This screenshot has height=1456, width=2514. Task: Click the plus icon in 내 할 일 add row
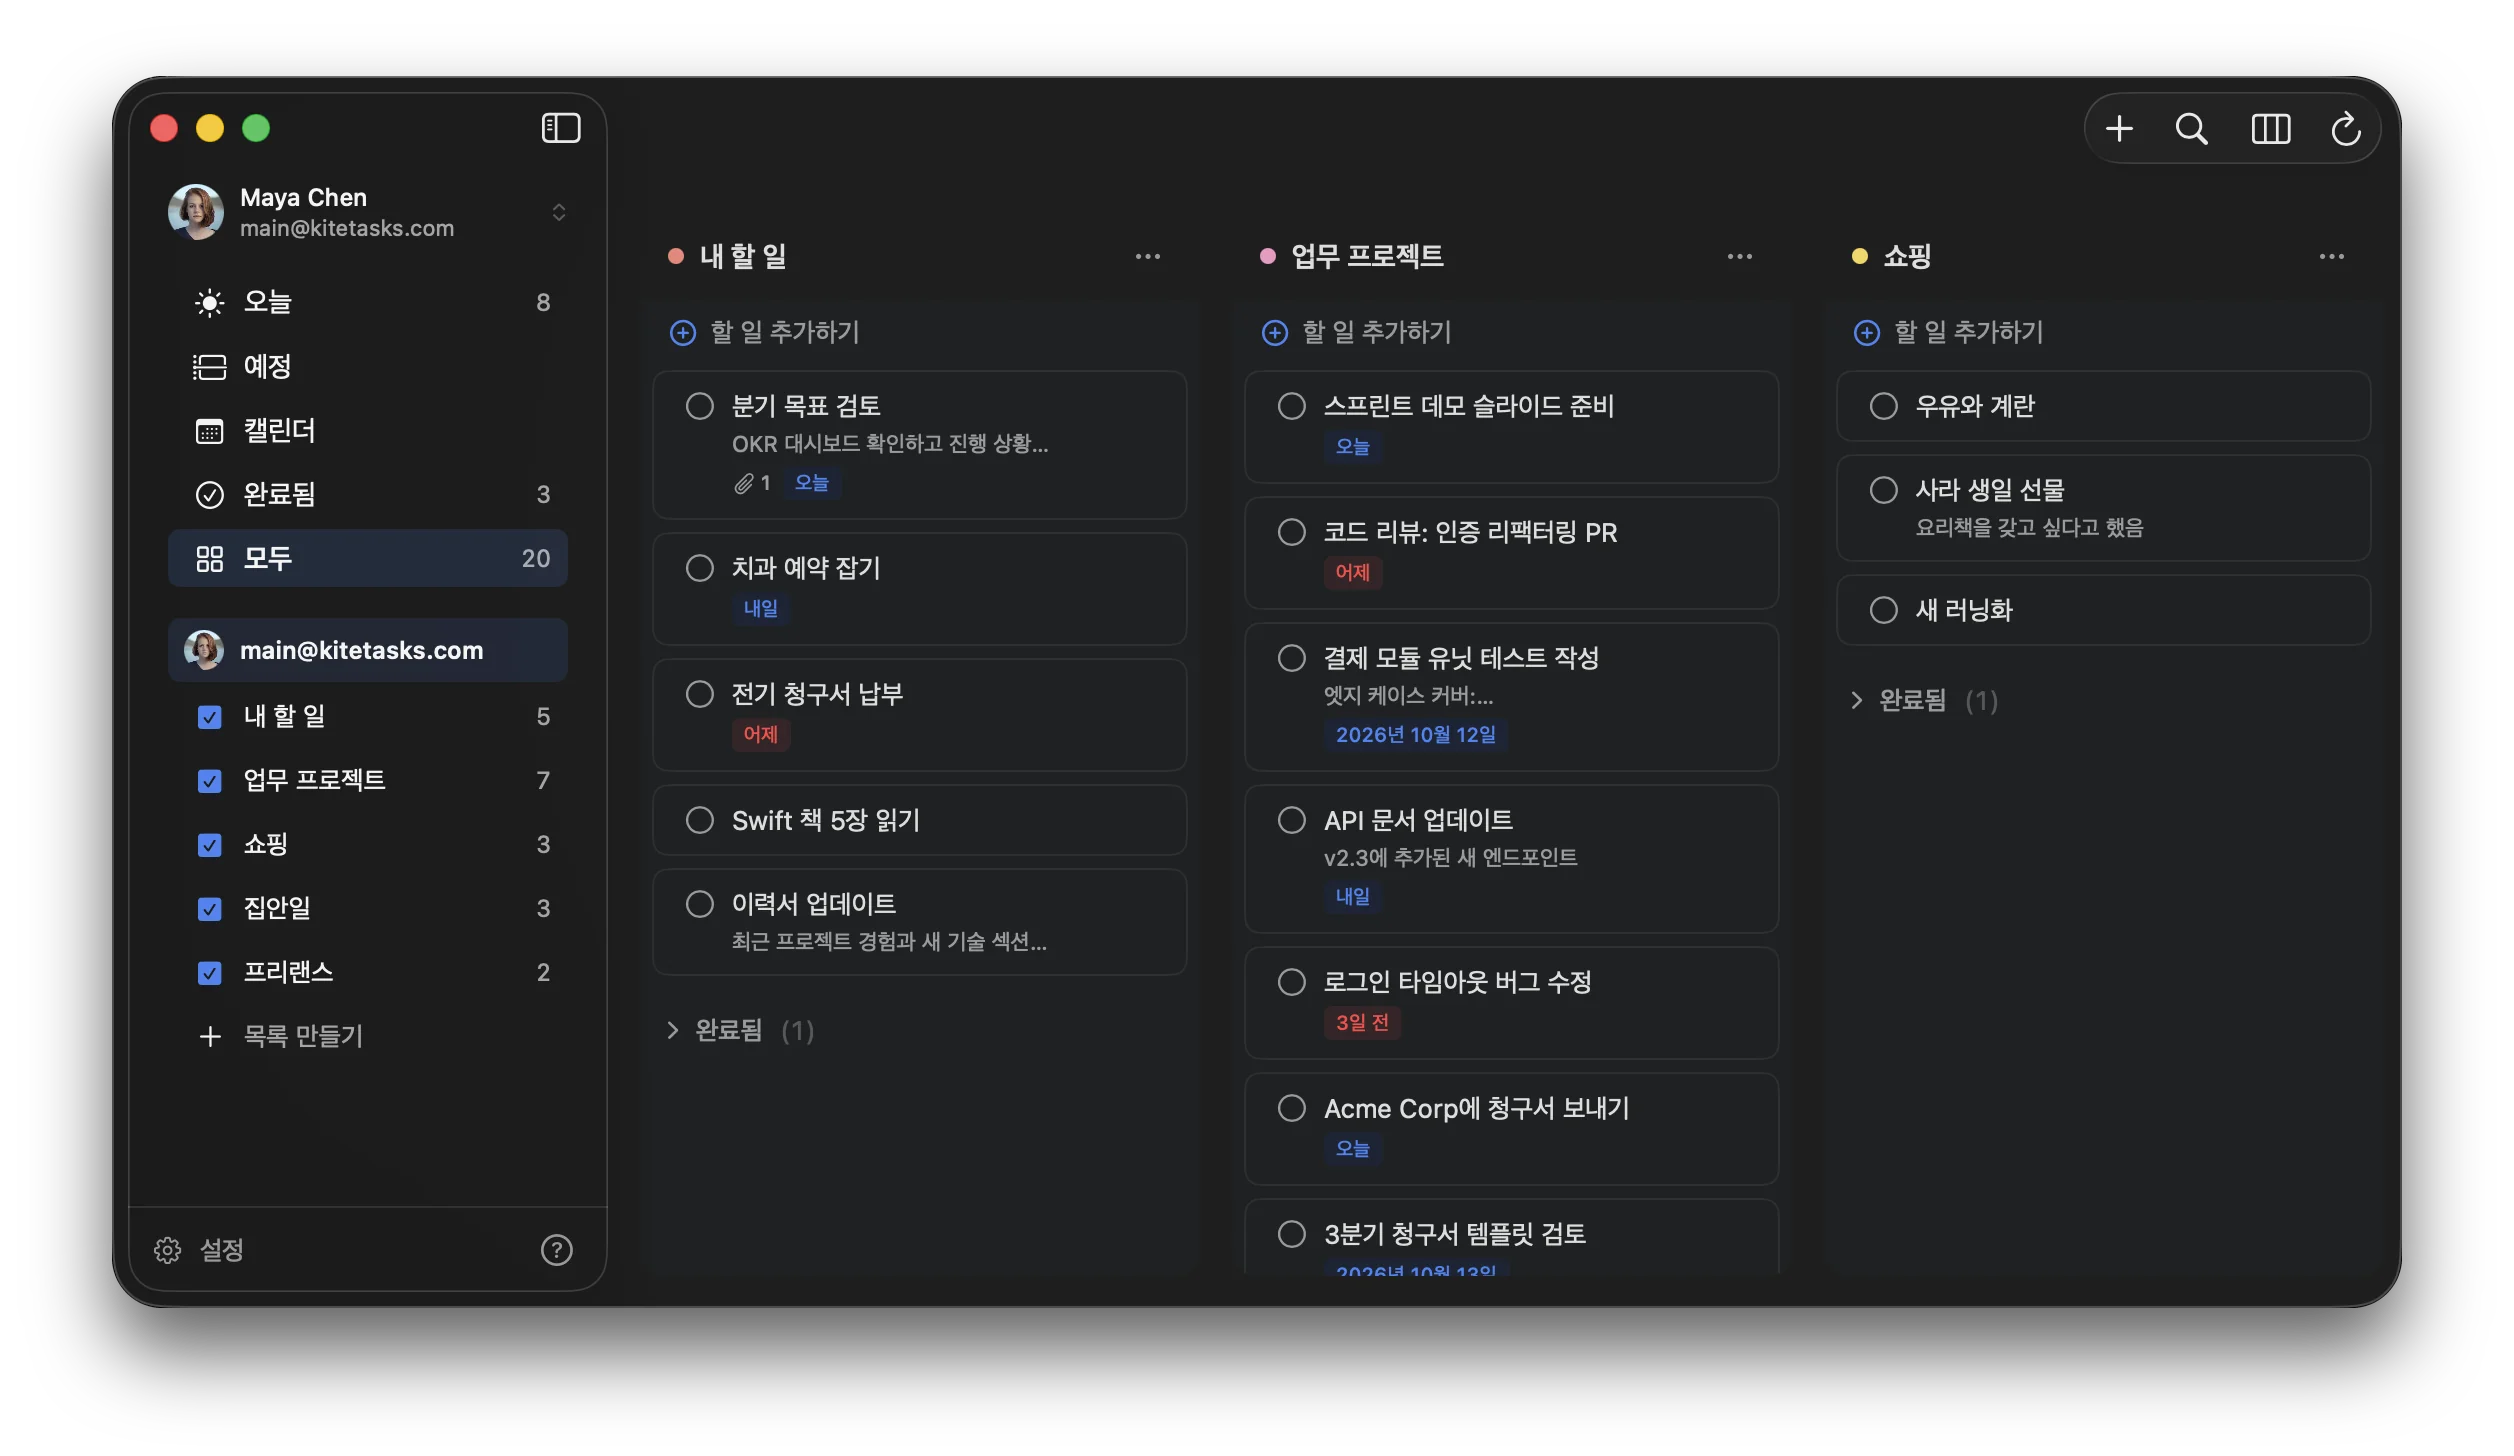click(x=683, y=333)
